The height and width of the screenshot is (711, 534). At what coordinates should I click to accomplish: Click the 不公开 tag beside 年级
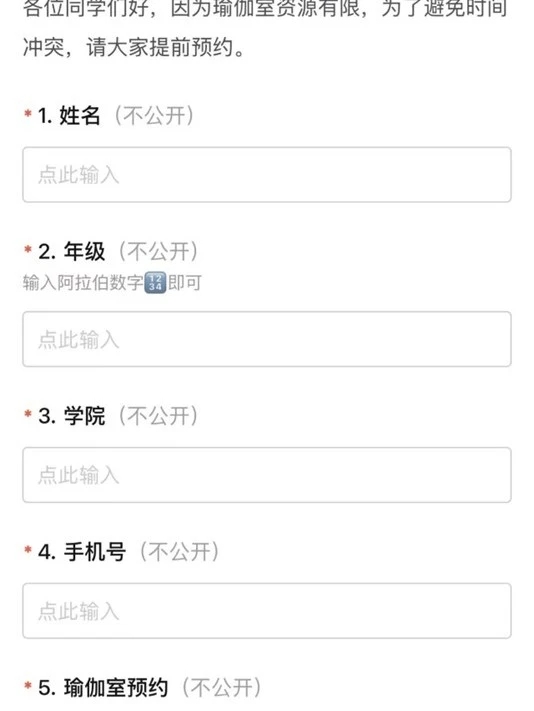pyautogui.click(x=158, y=251)
